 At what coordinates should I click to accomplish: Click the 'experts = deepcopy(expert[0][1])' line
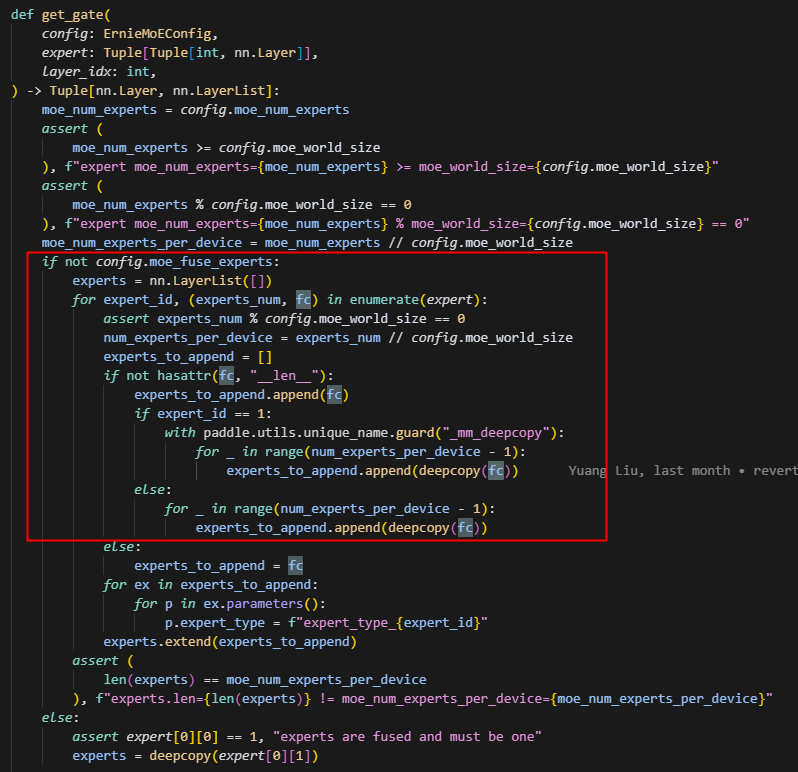click(x=195, y=755)
